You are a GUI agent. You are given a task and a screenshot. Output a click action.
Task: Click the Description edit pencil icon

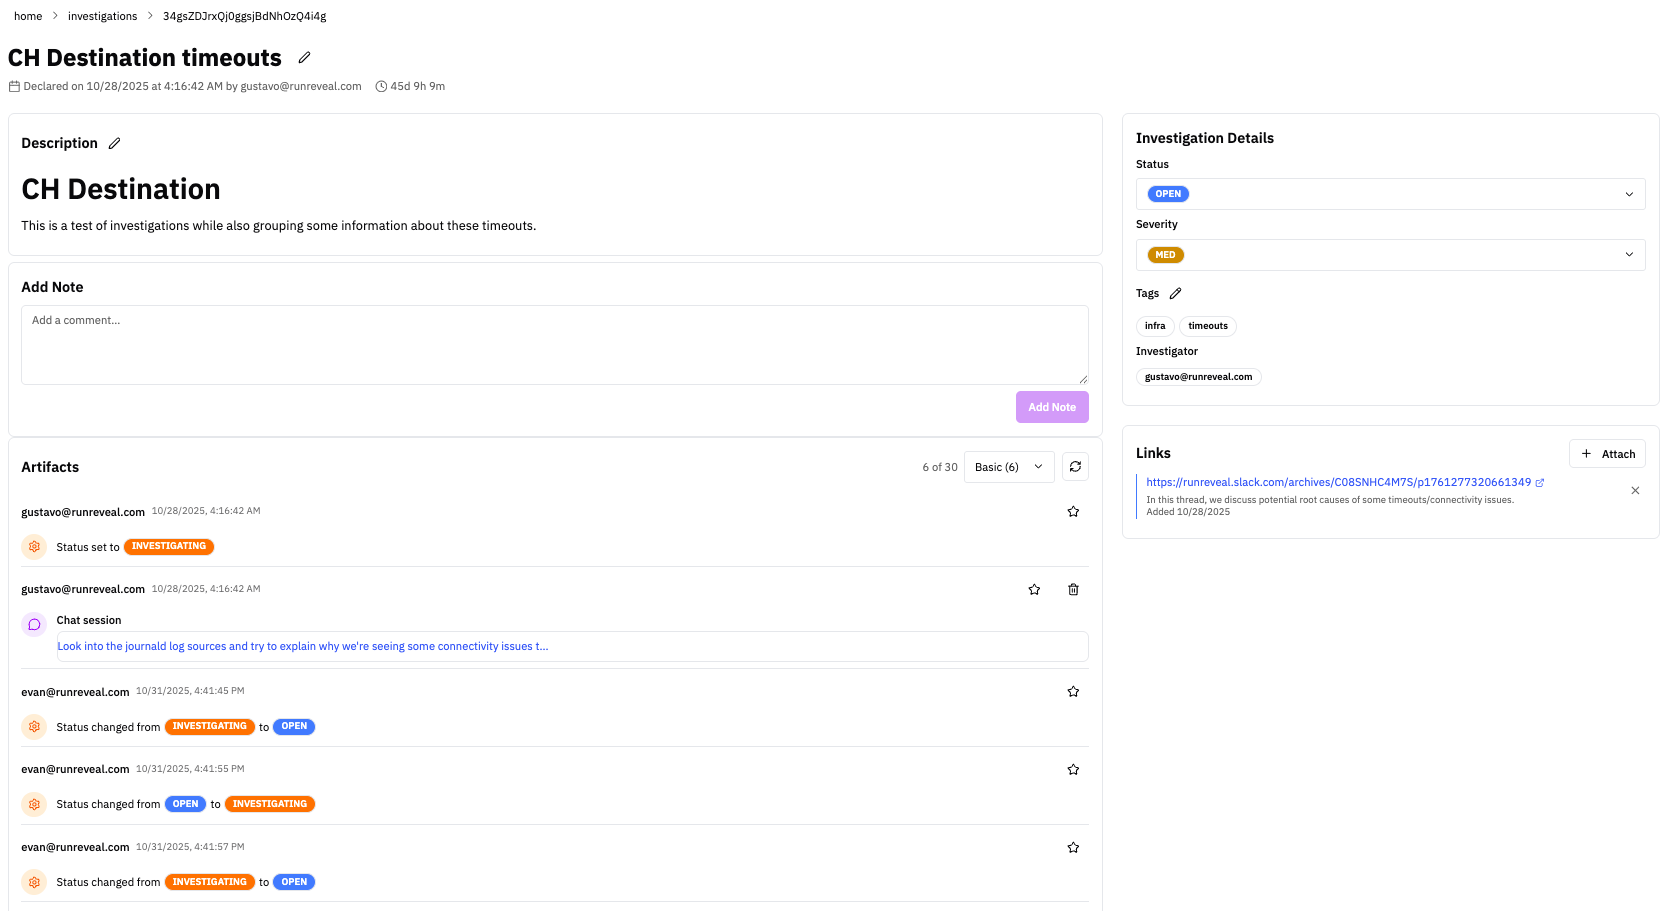click(115, 144)
